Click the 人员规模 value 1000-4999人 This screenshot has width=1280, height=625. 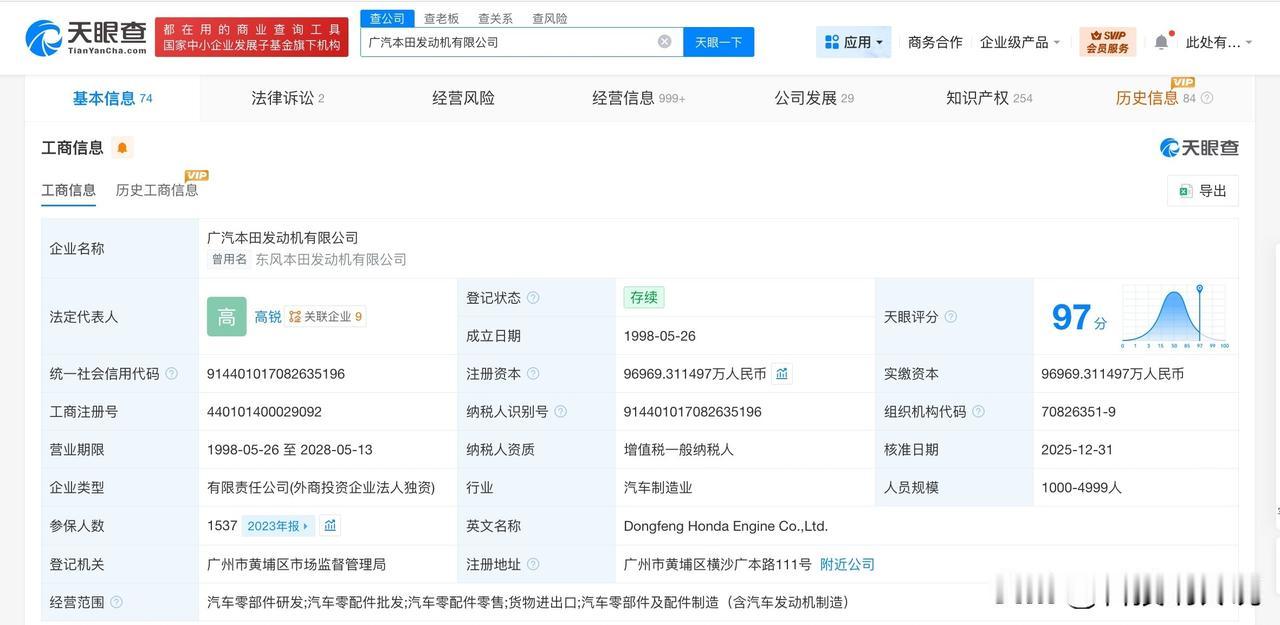1081,488
